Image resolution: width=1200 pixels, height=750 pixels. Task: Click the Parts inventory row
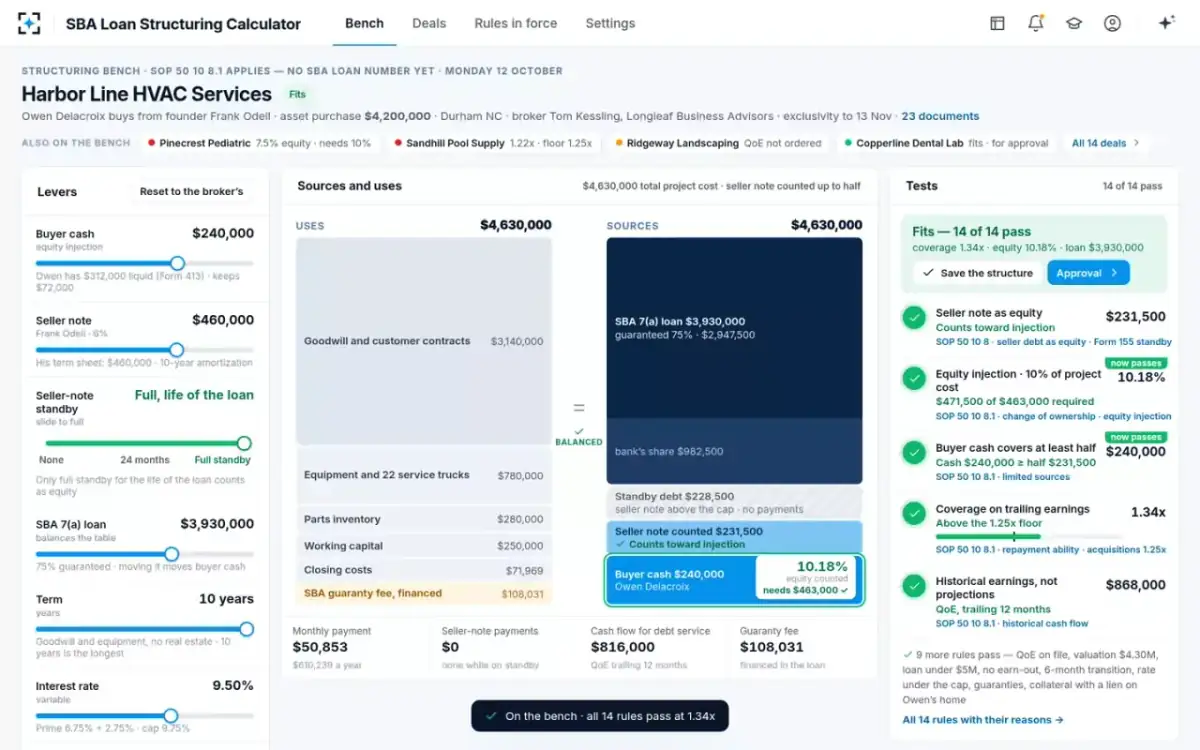(423, 520)
